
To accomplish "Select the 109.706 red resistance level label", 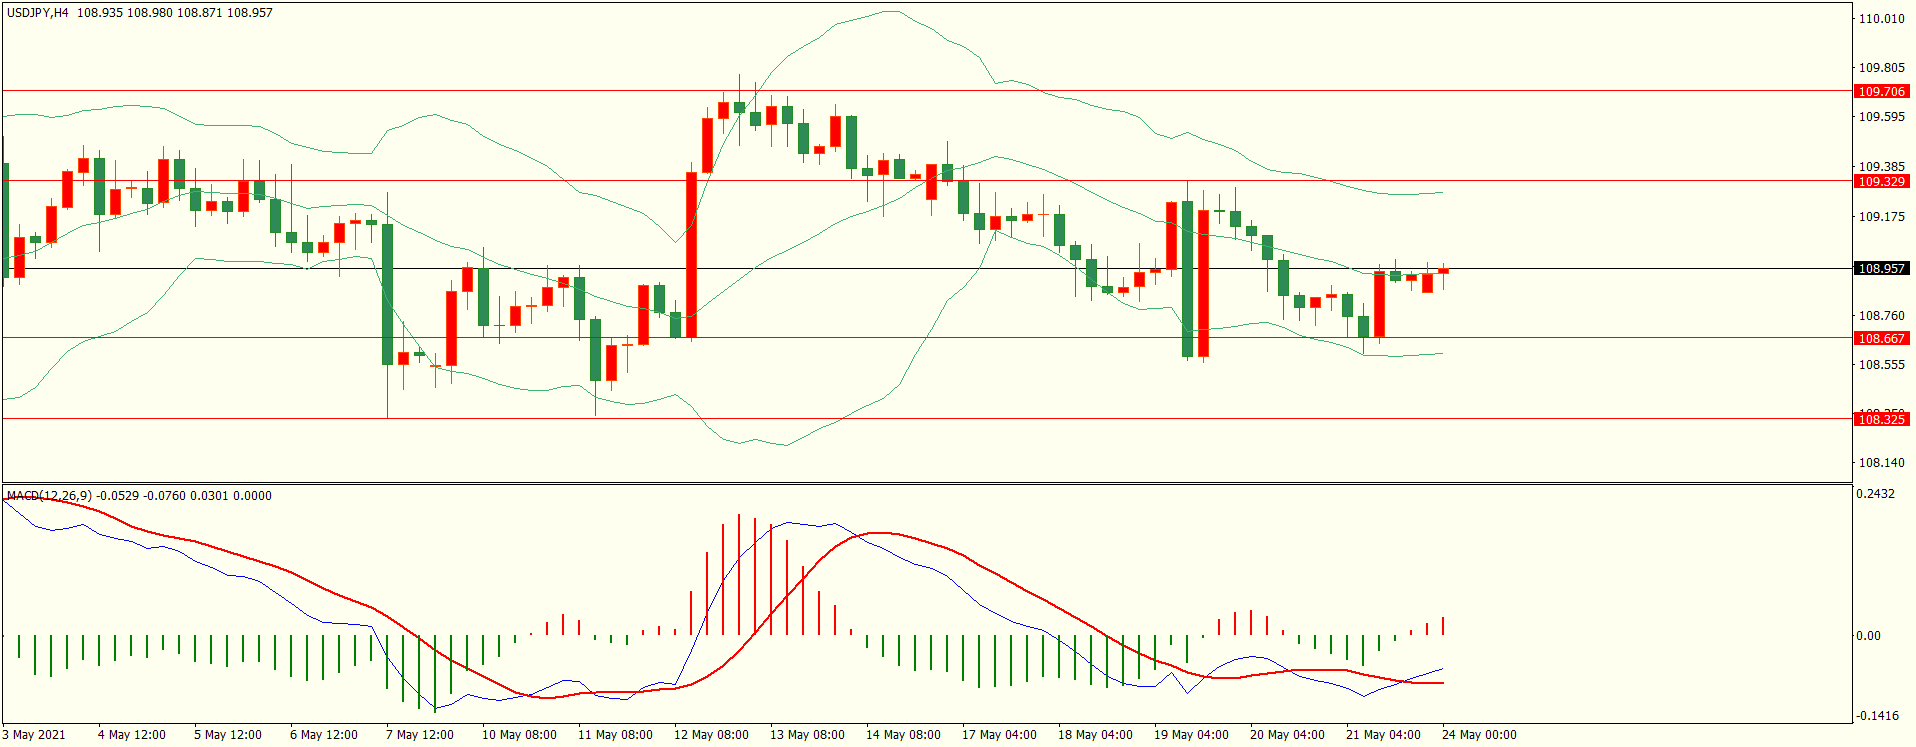I will coord(1881,91).
